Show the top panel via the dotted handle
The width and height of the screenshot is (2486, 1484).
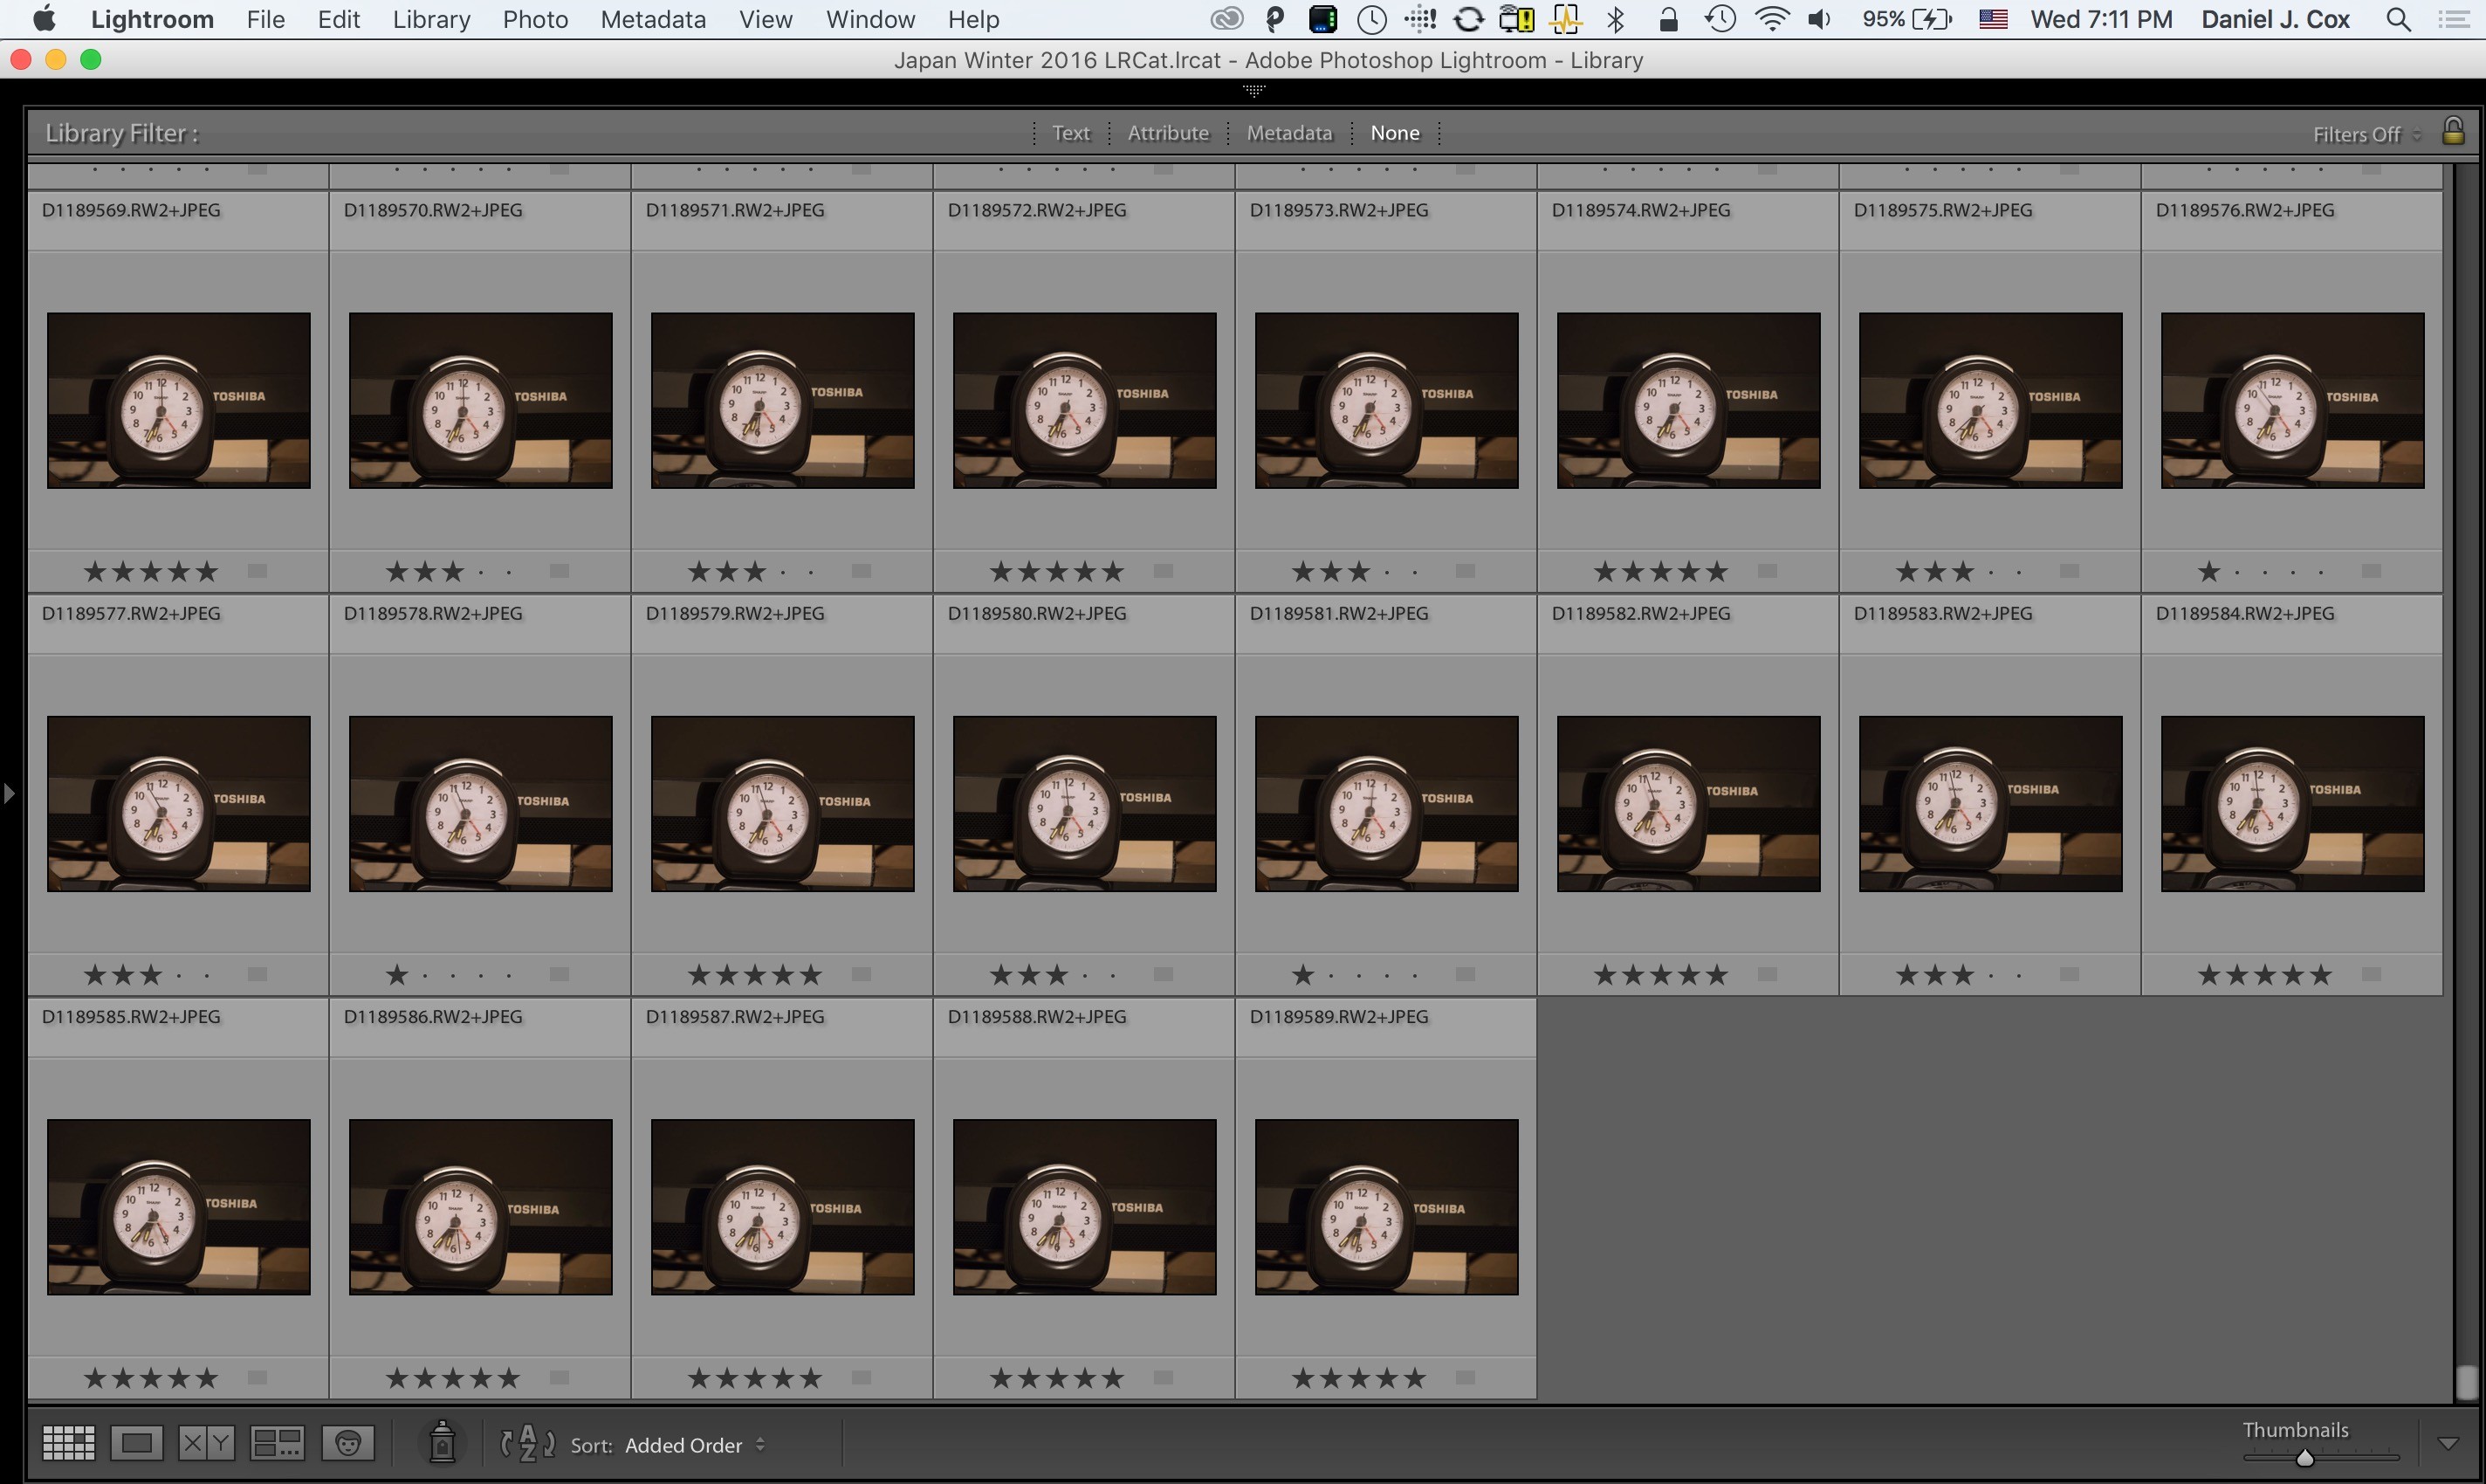[x=1254, y=91]
